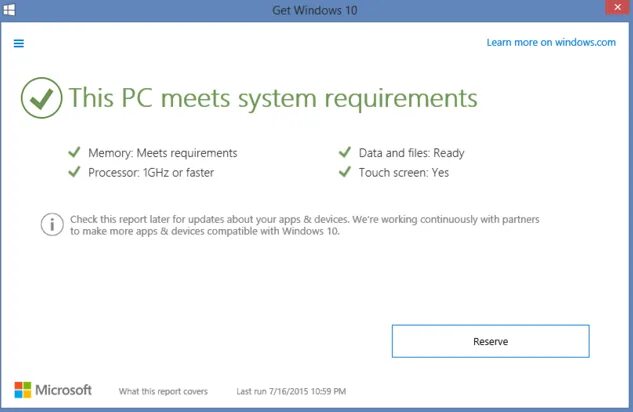The image size is (633, 412).
Task: Click the Microsoft logo
Action: point(53,390)
